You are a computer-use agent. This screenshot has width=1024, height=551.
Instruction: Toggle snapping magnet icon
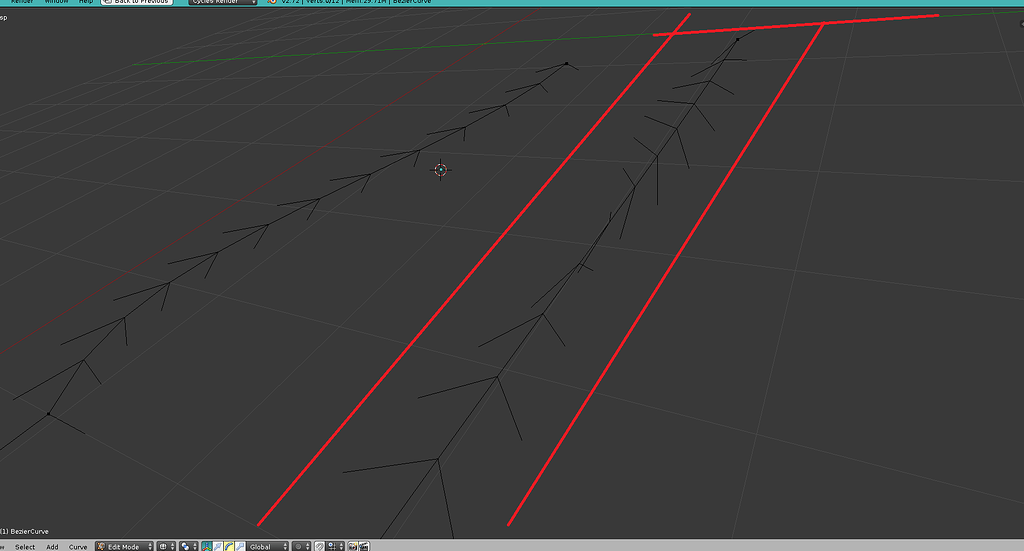(x=319, y=546)
